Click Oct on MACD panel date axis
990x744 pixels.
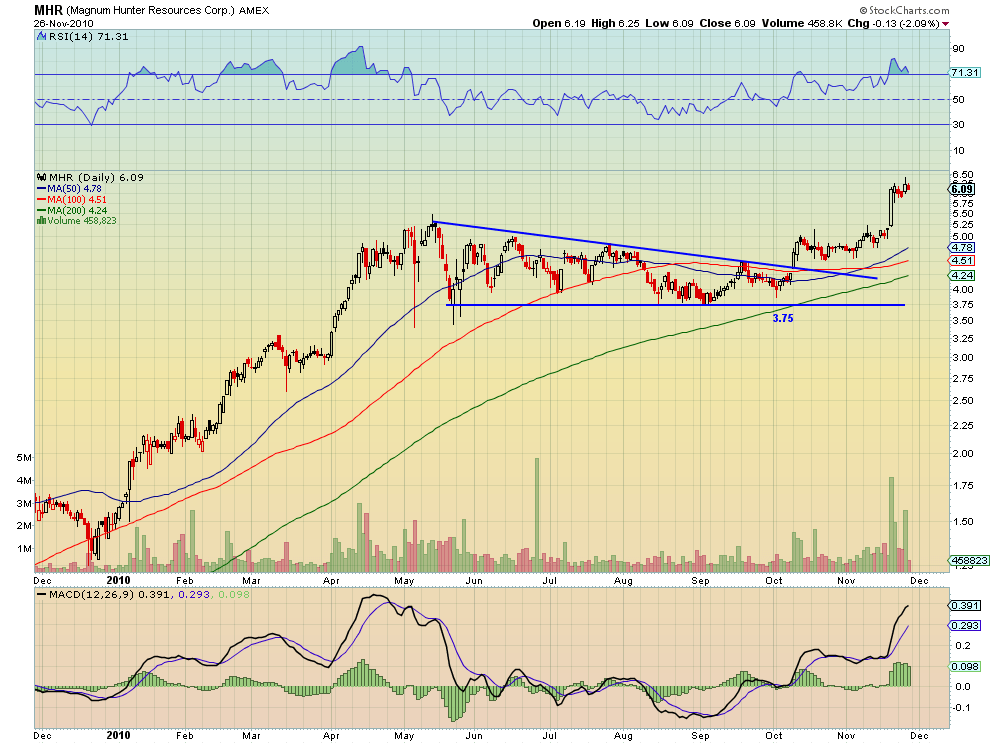click(773, 736)
